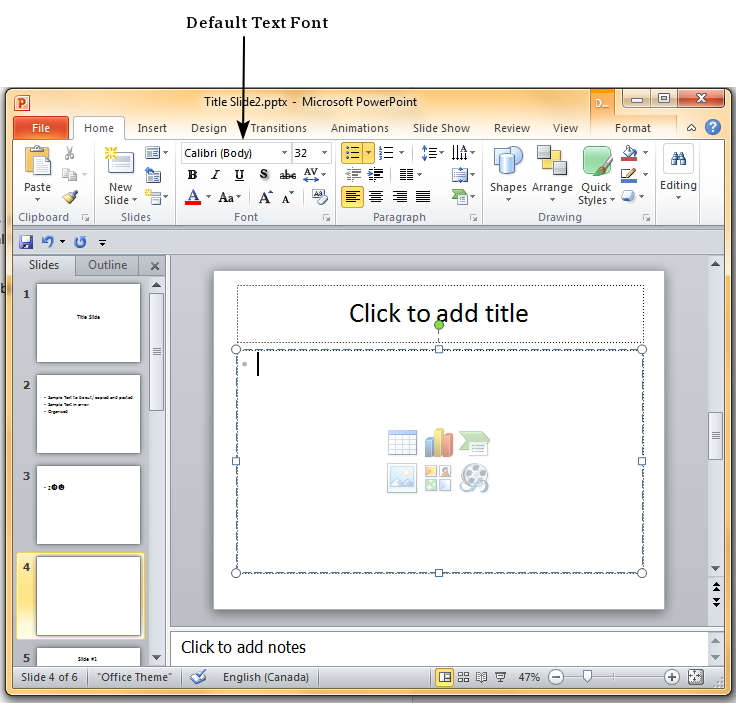Expand the numbering list dropdown
Image resolution: width=736 pixels, height=705 pixels.
coord(401,153)
